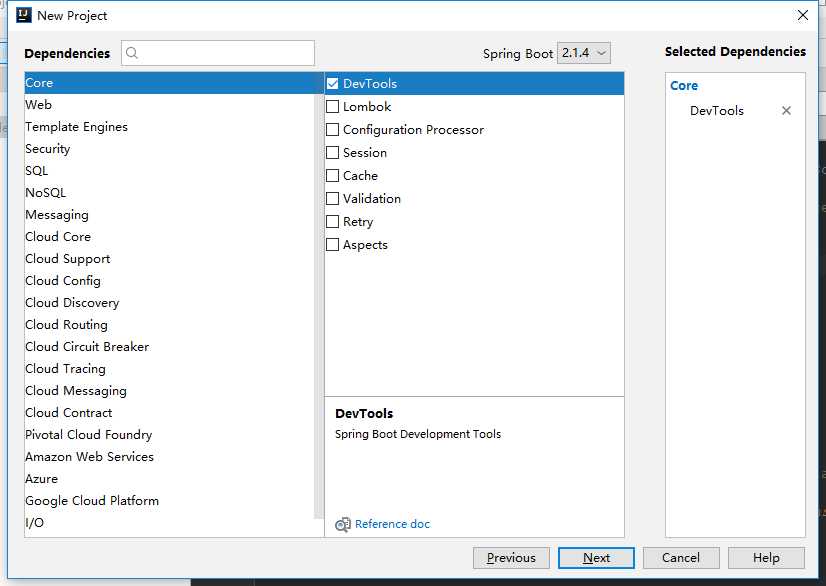826x586 pixels.
Task: Select the Azure category
Action: [169, 479]
